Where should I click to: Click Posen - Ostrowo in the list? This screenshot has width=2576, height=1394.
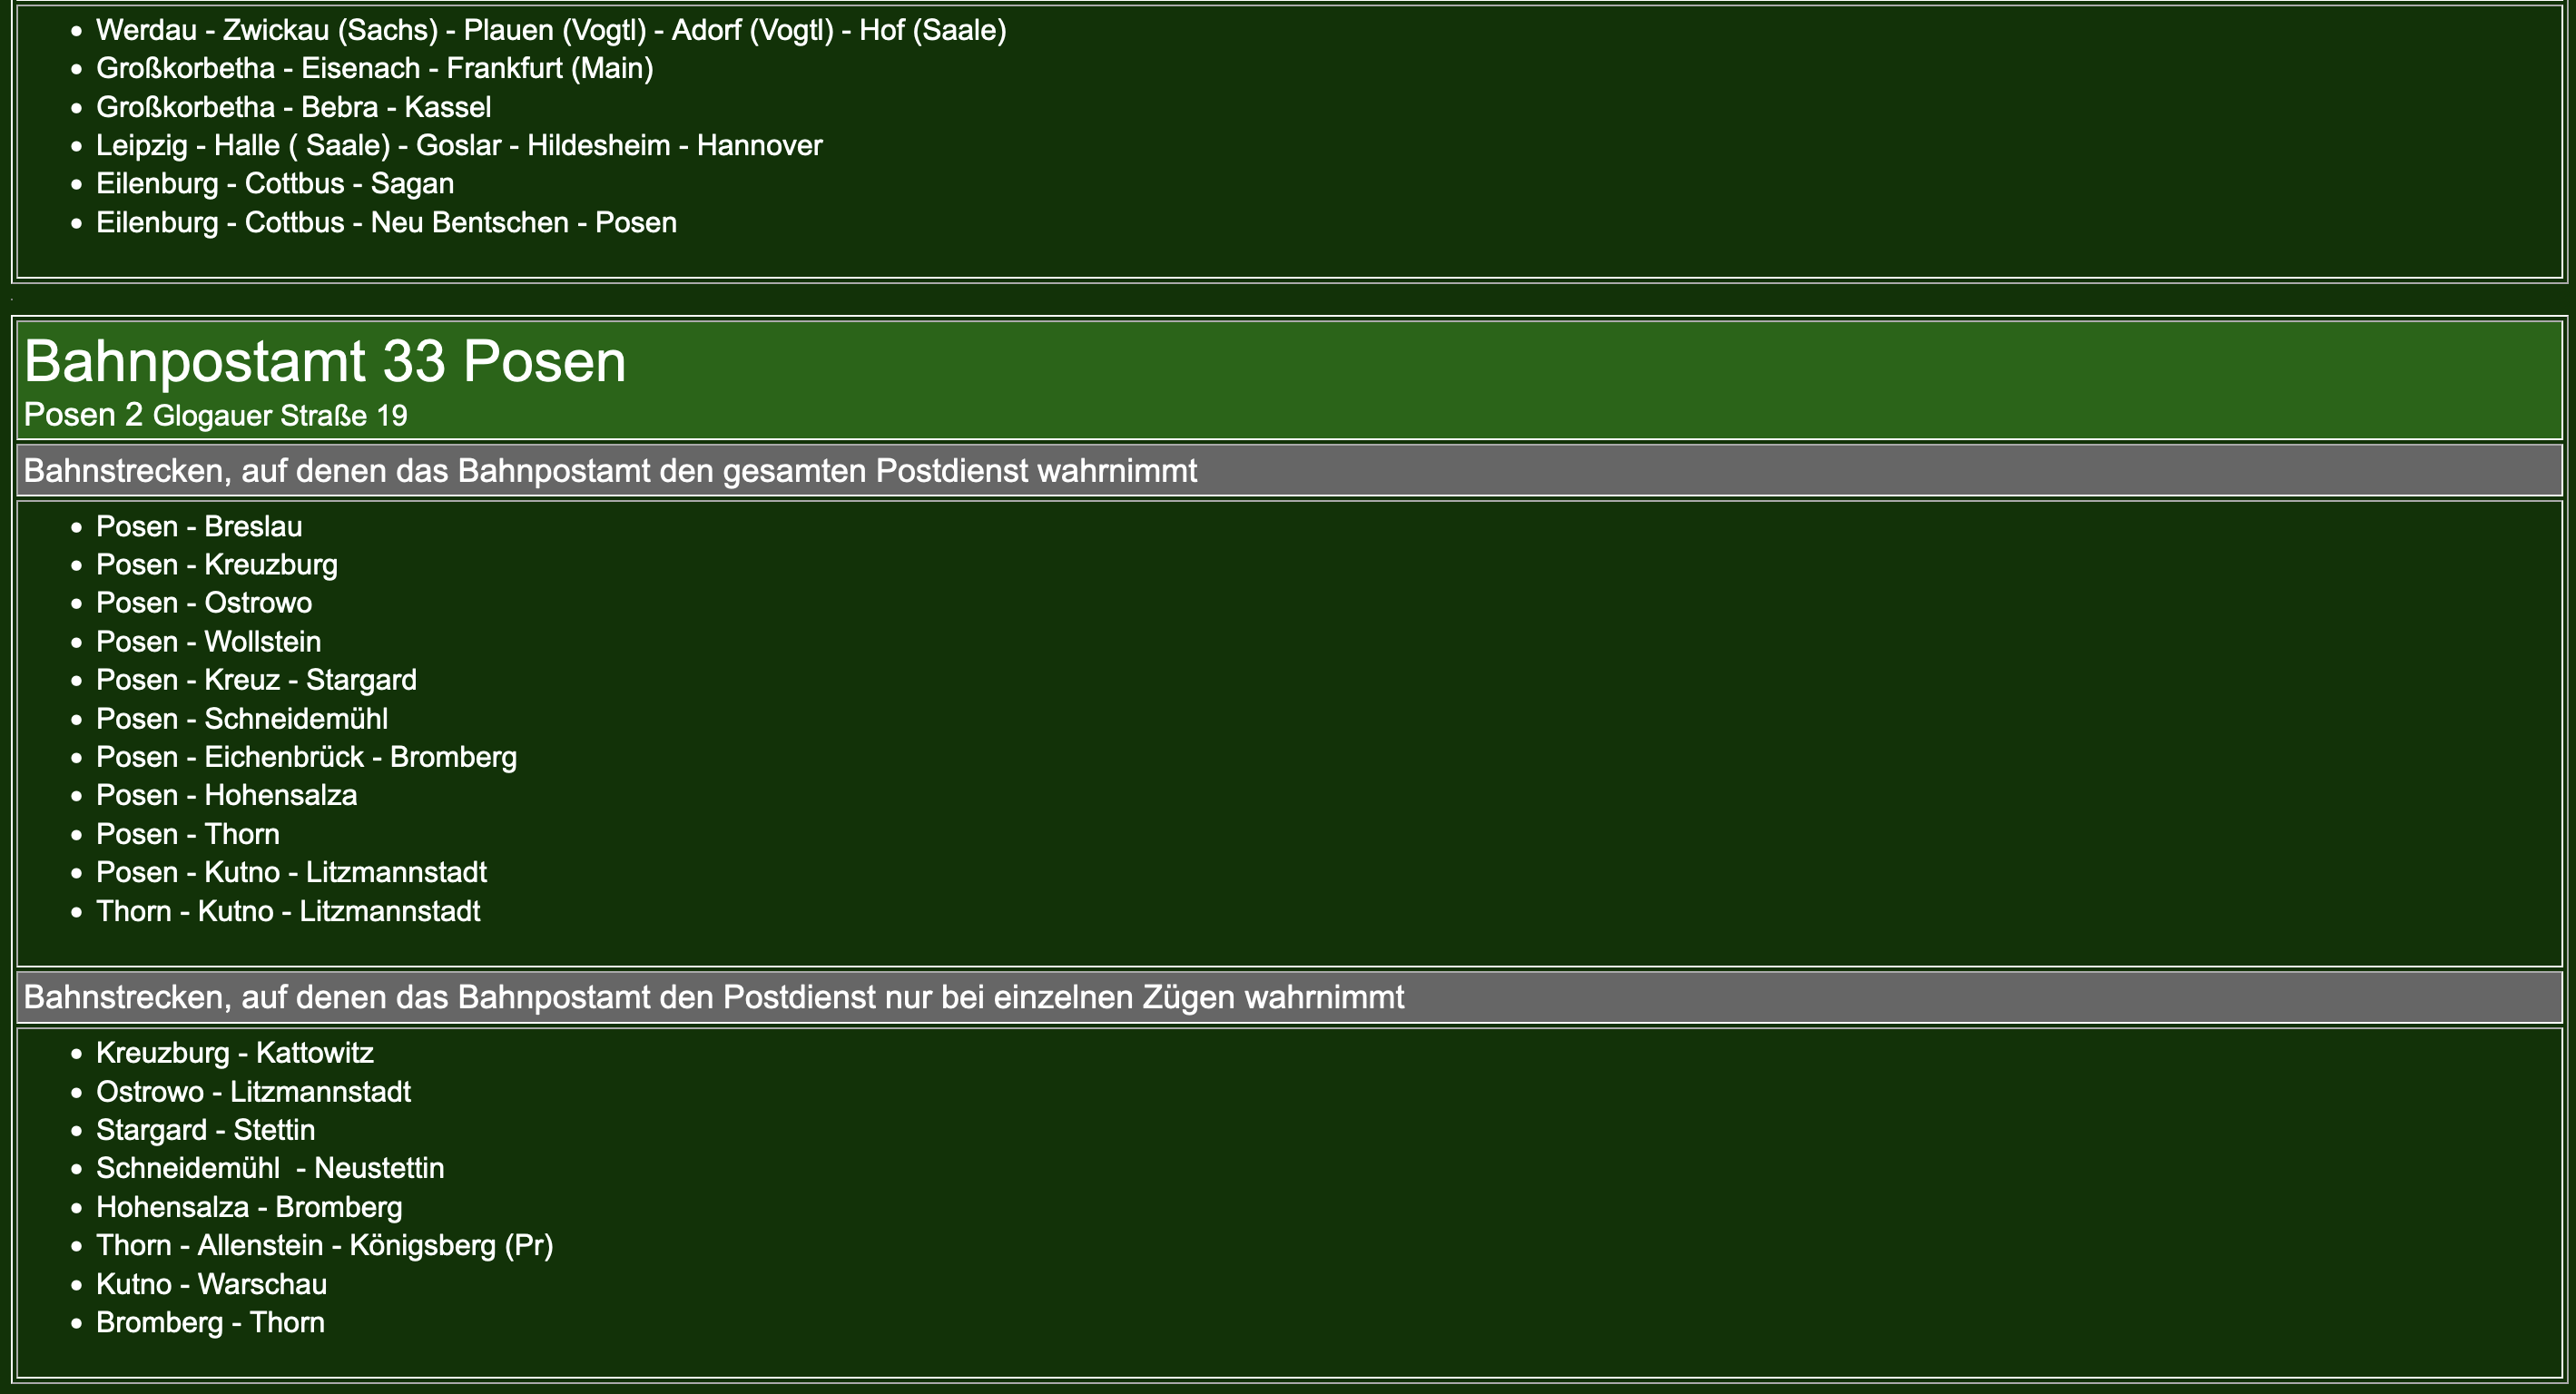(203, 603)
